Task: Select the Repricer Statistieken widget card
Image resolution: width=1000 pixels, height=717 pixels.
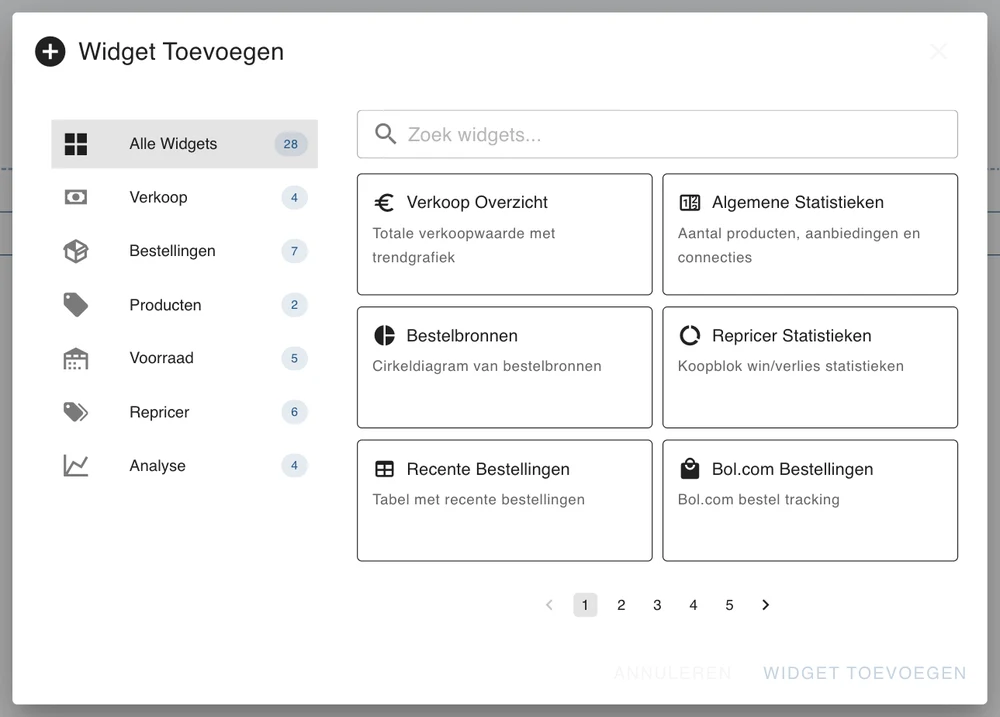Action: (810, 367)
